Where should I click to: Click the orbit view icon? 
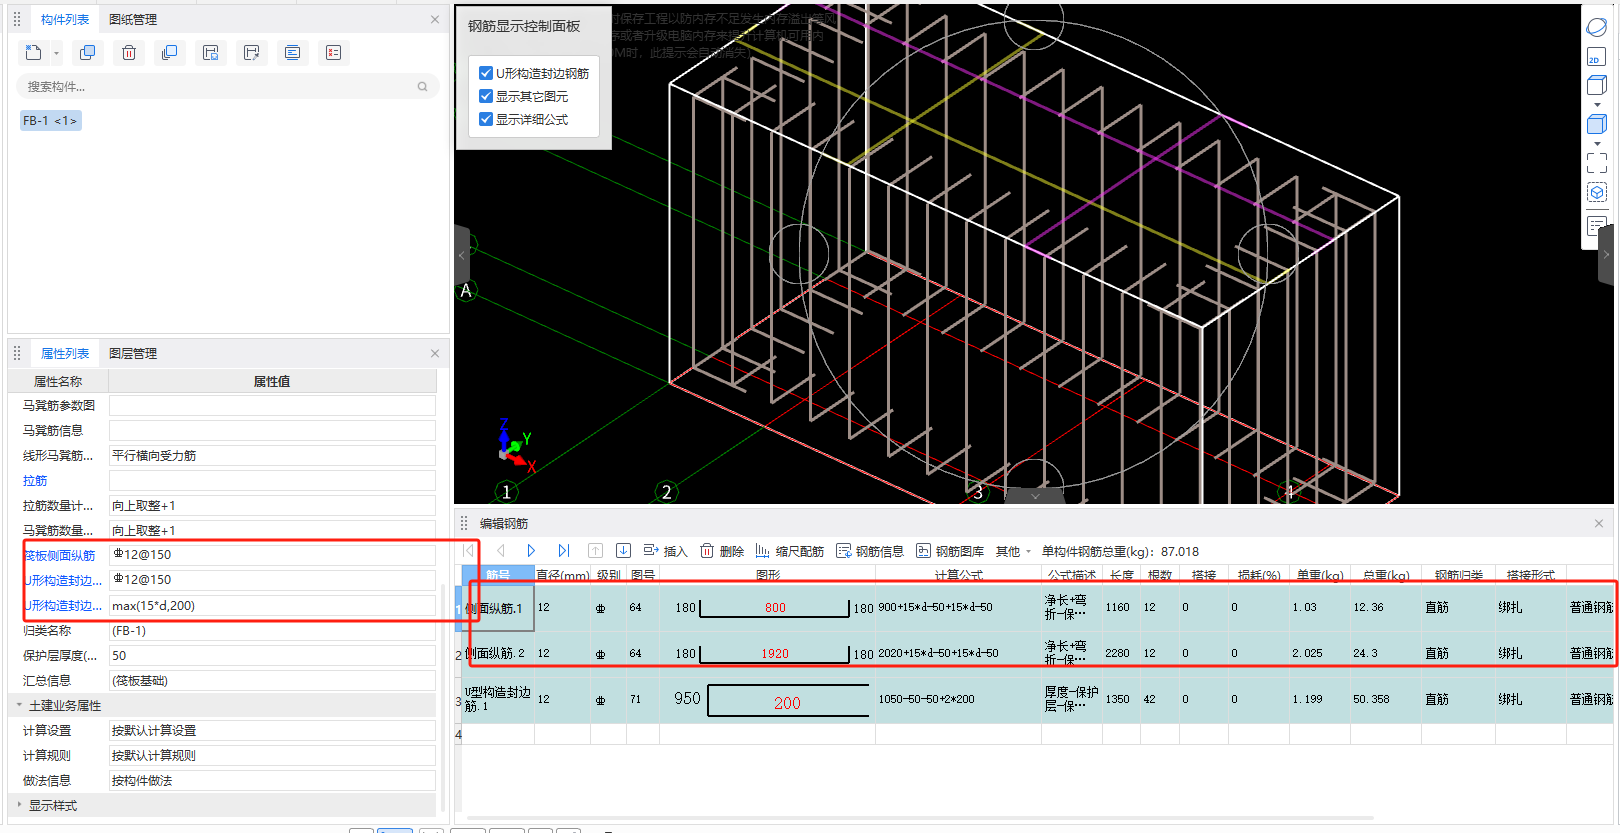tap(1597, 27)
